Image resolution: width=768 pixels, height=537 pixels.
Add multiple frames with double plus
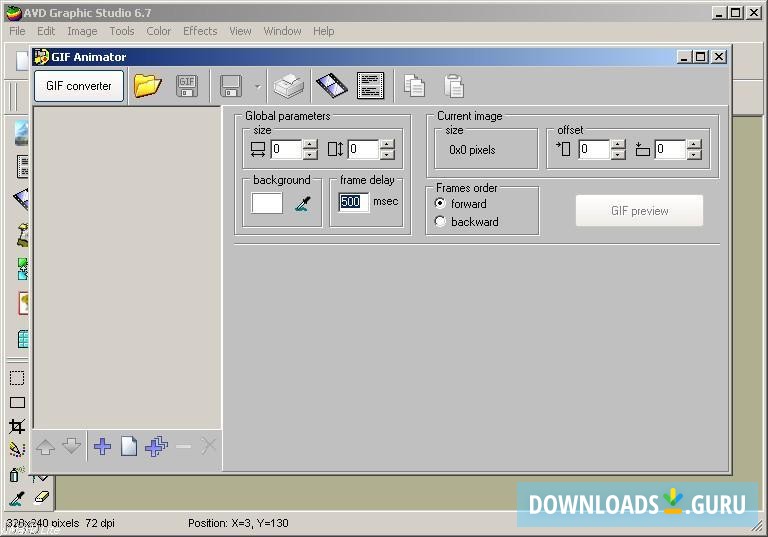(x=156, y=446)
